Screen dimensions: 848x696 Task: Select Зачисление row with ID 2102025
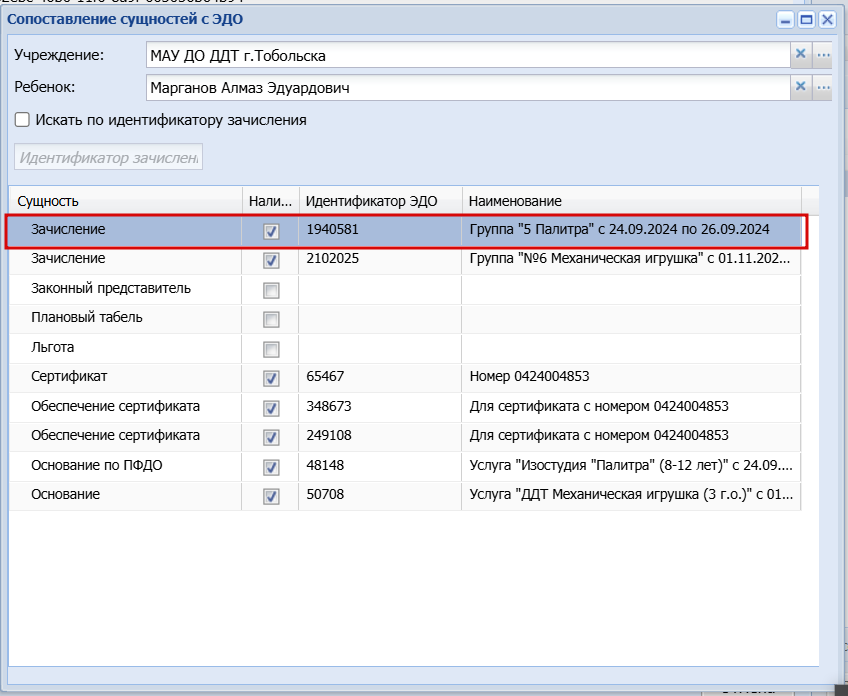point(405,259)
